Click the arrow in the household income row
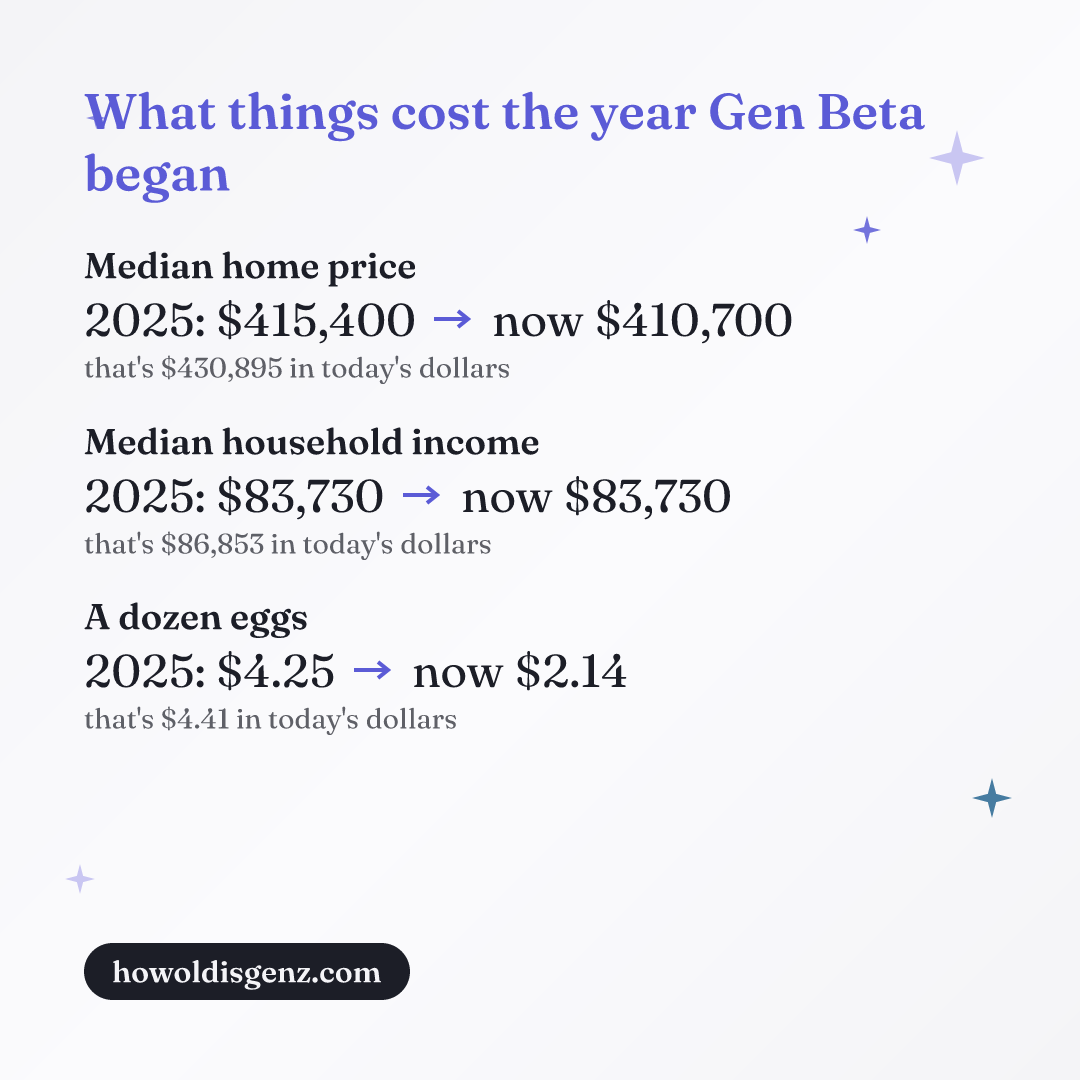The width and height of the screenshot is (1080, 1080). pyautogui.click(x=421, y=495)
